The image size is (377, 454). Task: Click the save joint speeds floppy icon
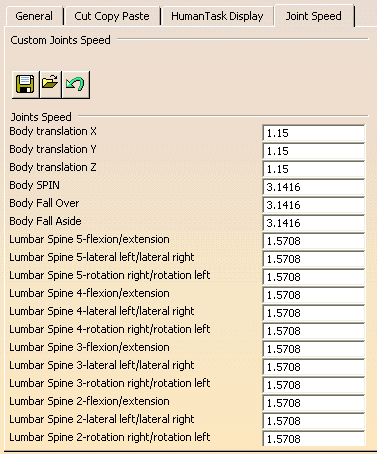25,84
